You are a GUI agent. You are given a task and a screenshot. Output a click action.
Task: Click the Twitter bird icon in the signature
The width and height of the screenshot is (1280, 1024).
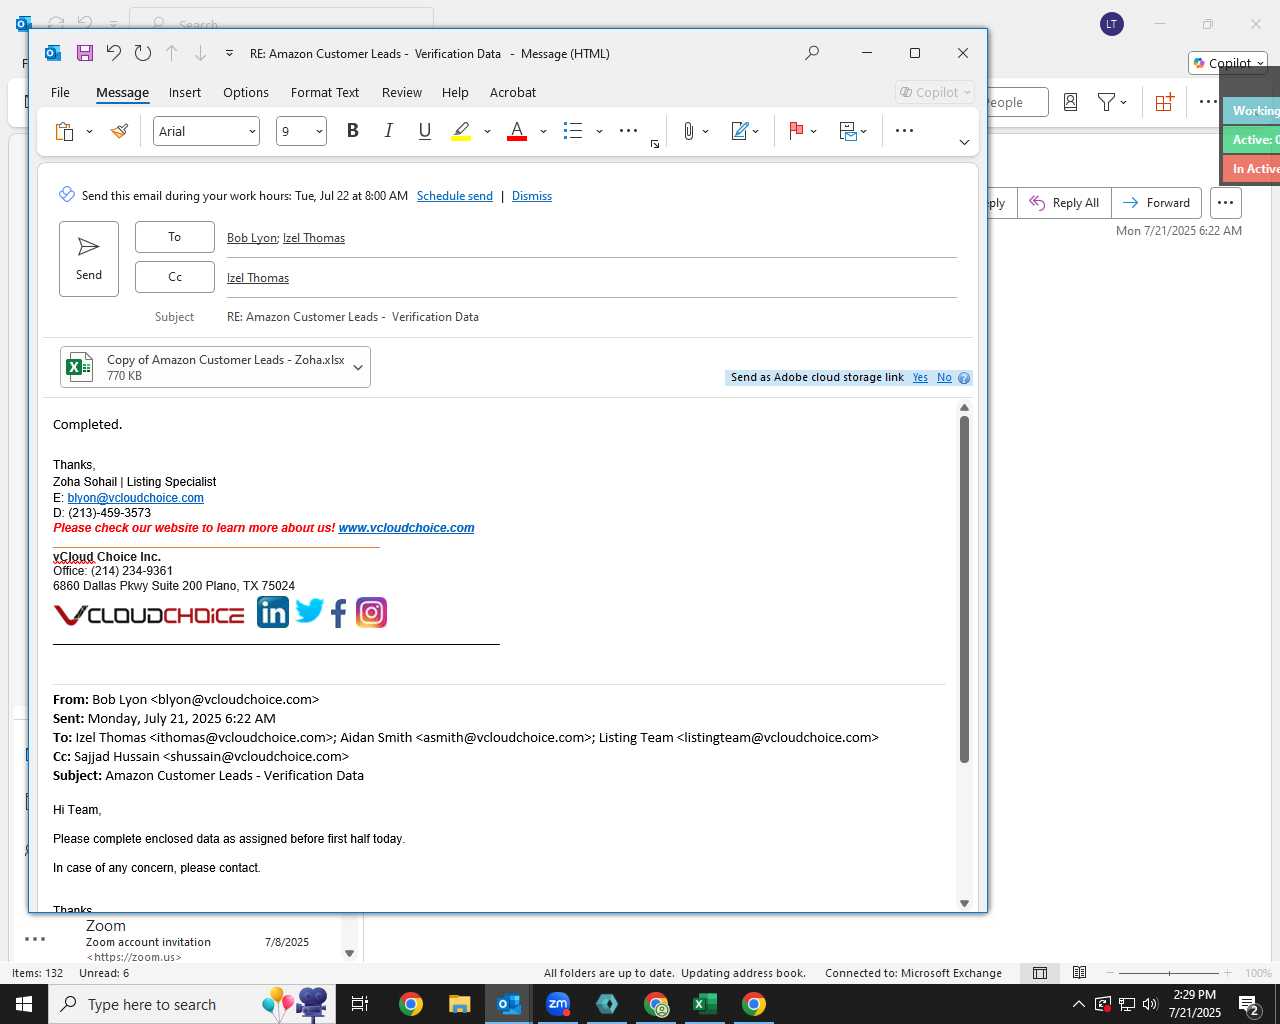pos(309,610)
